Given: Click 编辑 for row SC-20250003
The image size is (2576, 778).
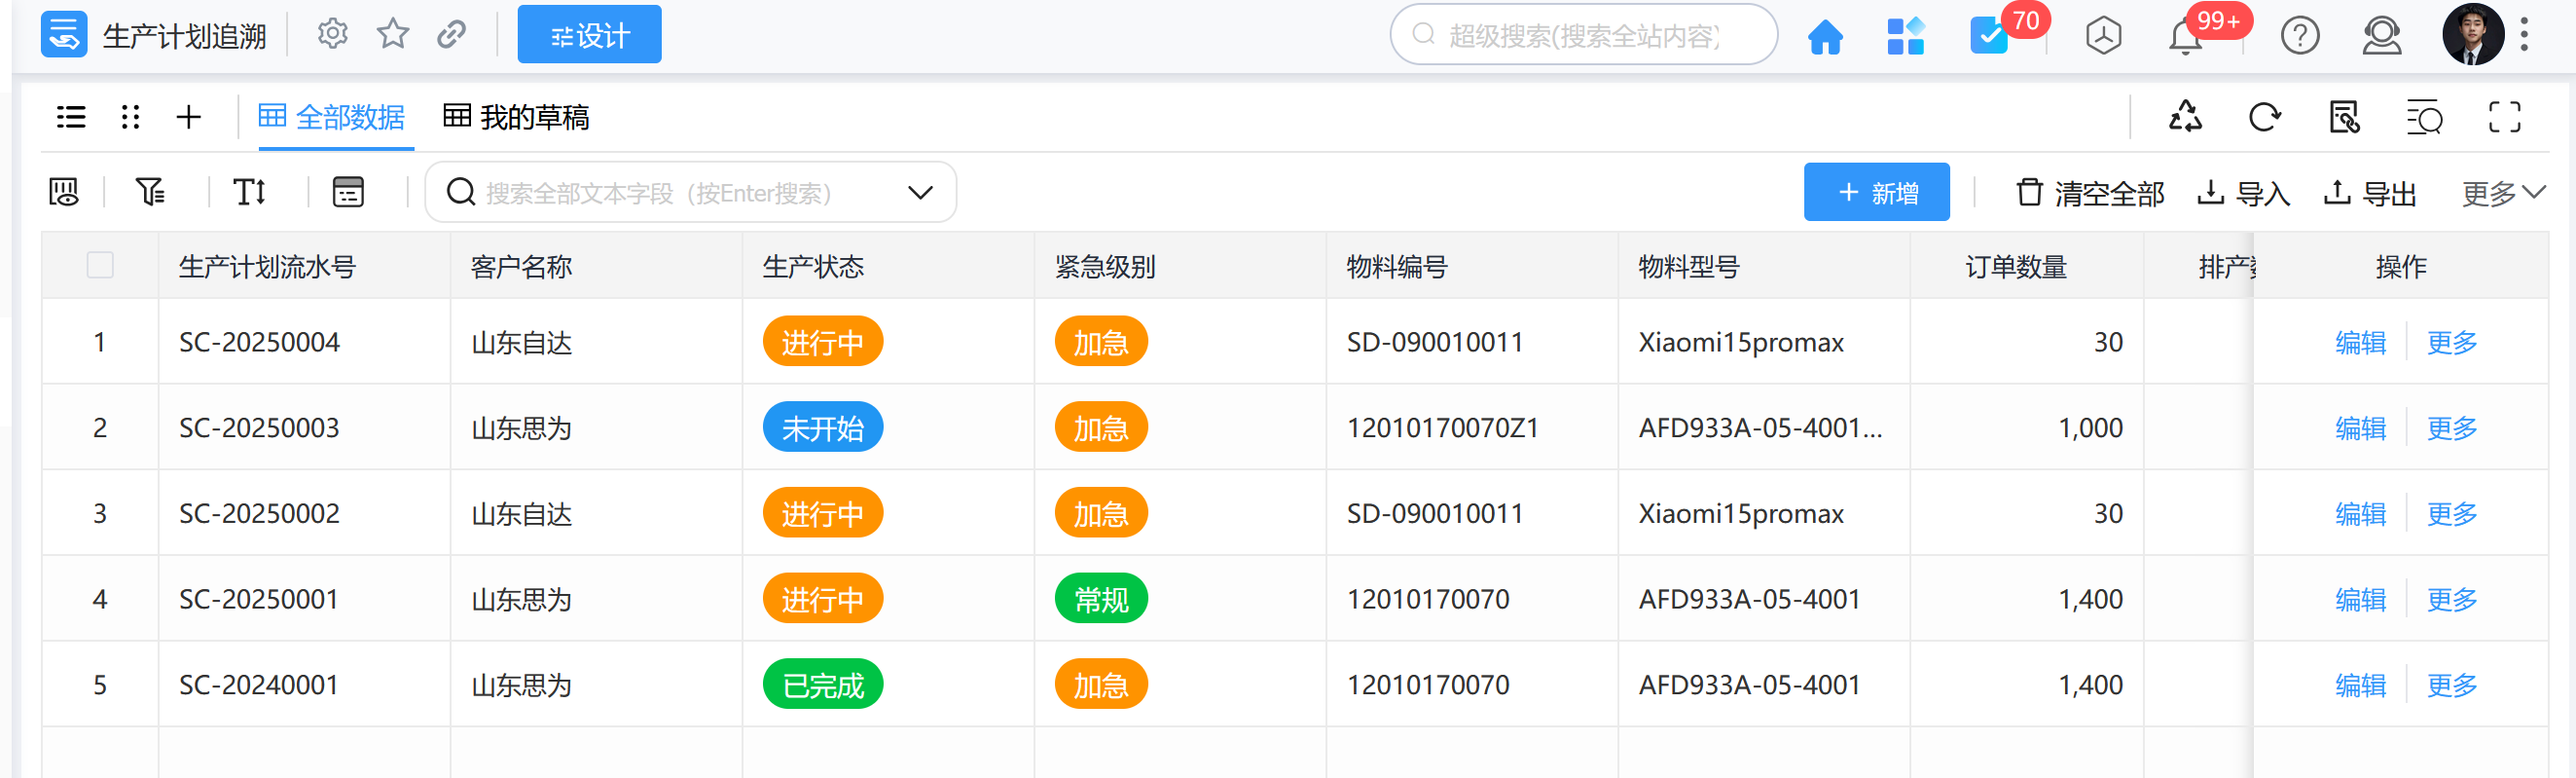Looking at the screenshot, I should coord(2360,429).
